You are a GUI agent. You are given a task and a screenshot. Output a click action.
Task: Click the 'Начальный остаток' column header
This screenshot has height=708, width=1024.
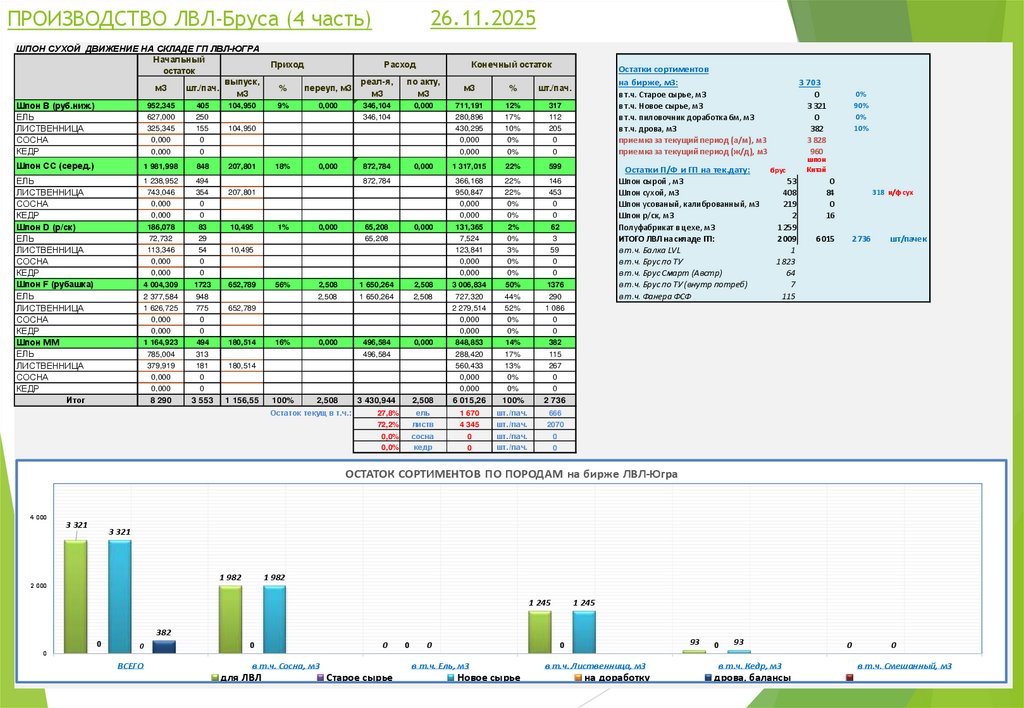pyautogui.click(x=179, y=65)
